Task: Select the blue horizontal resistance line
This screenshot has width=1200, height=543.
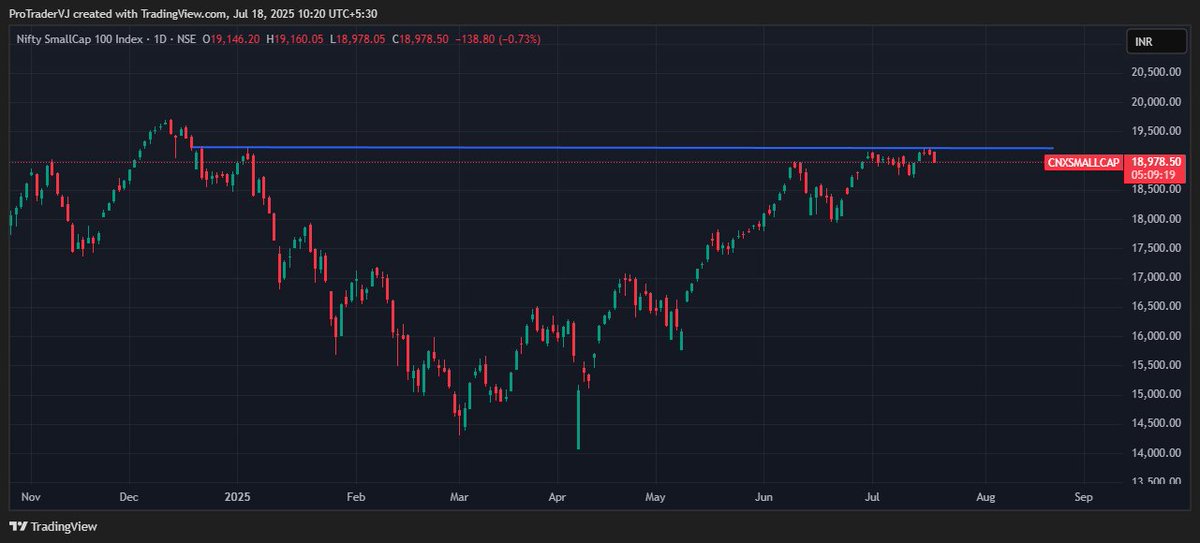Action: tap(620, 148)
